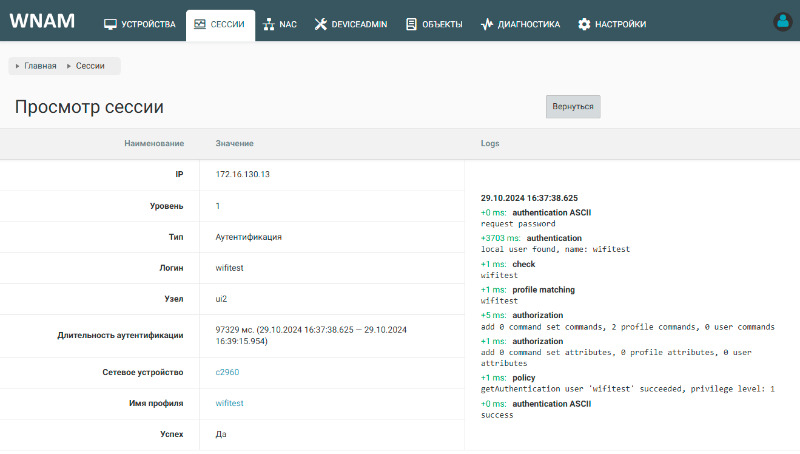This screenshot has height=454, width=800.
Task: Open network device link c2960
Action: click(x=227, y=372)
